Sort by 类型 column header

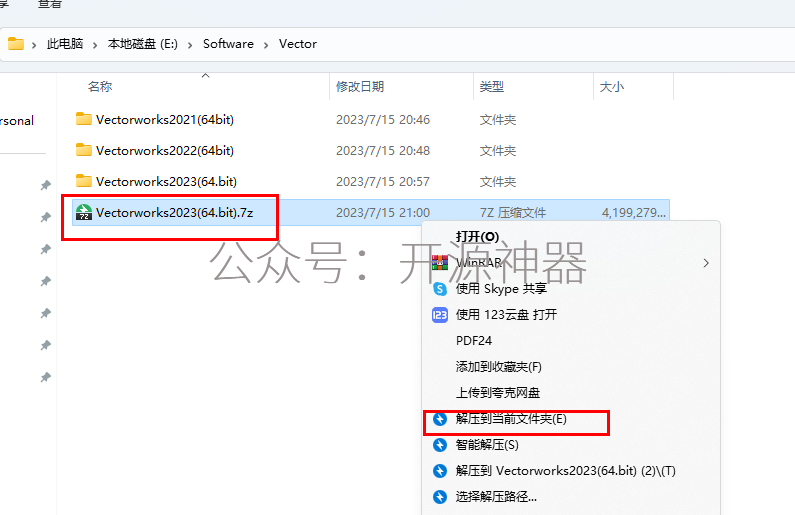(492, 87)
